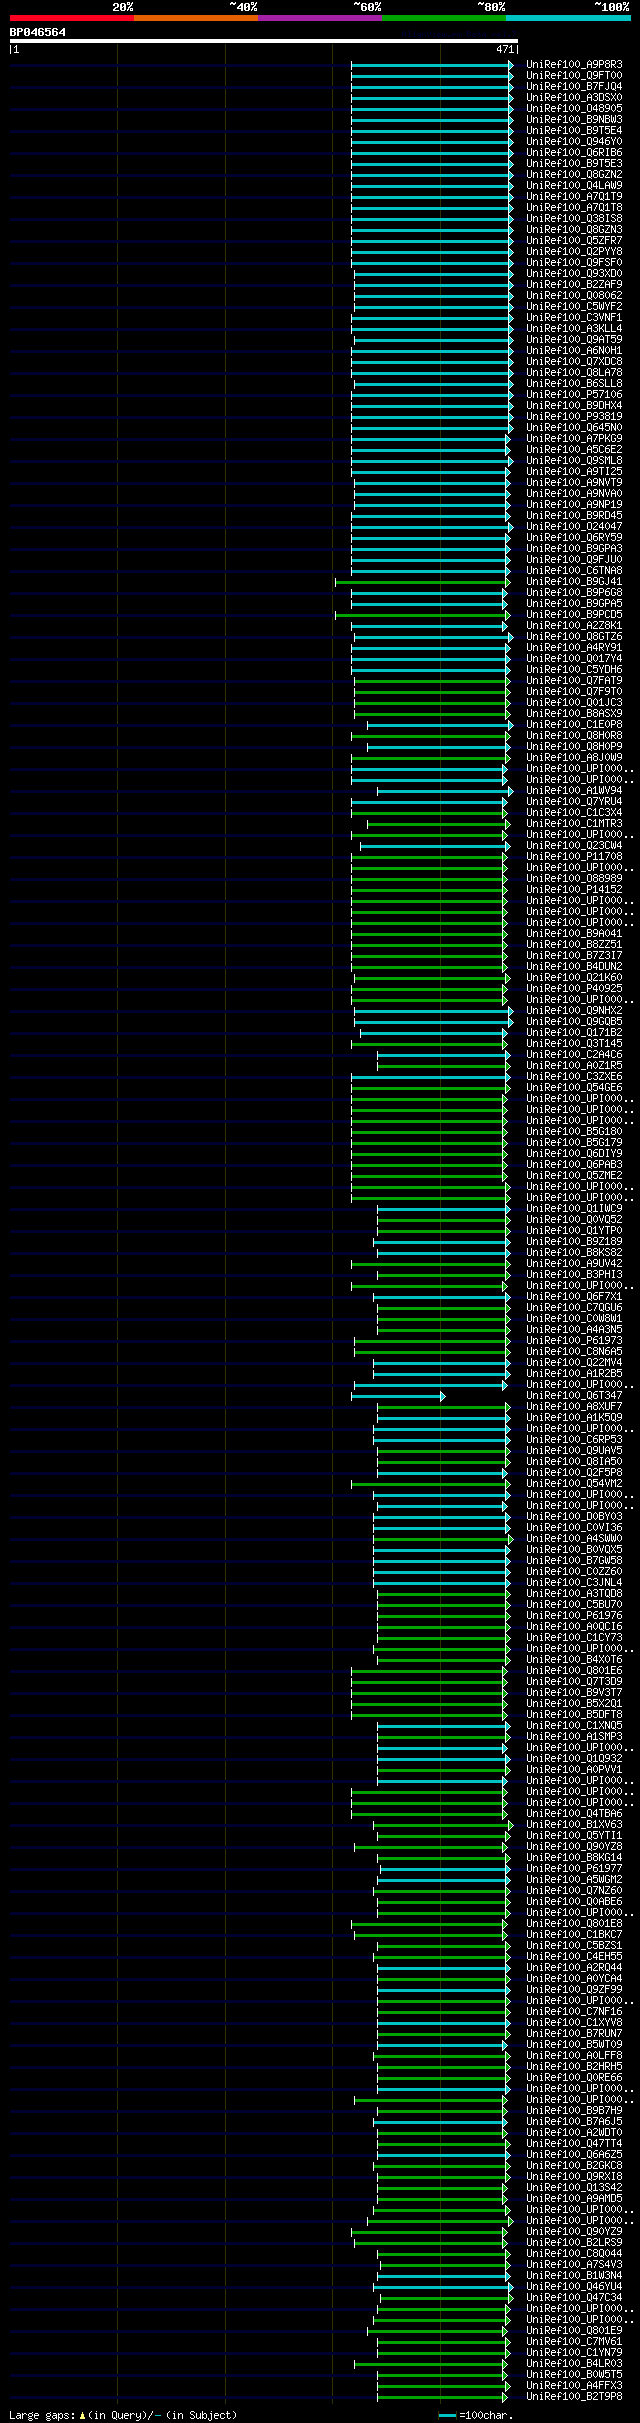
Task: Select the UniRef100_A7PKG9 entry
Action: click(574, 439)
